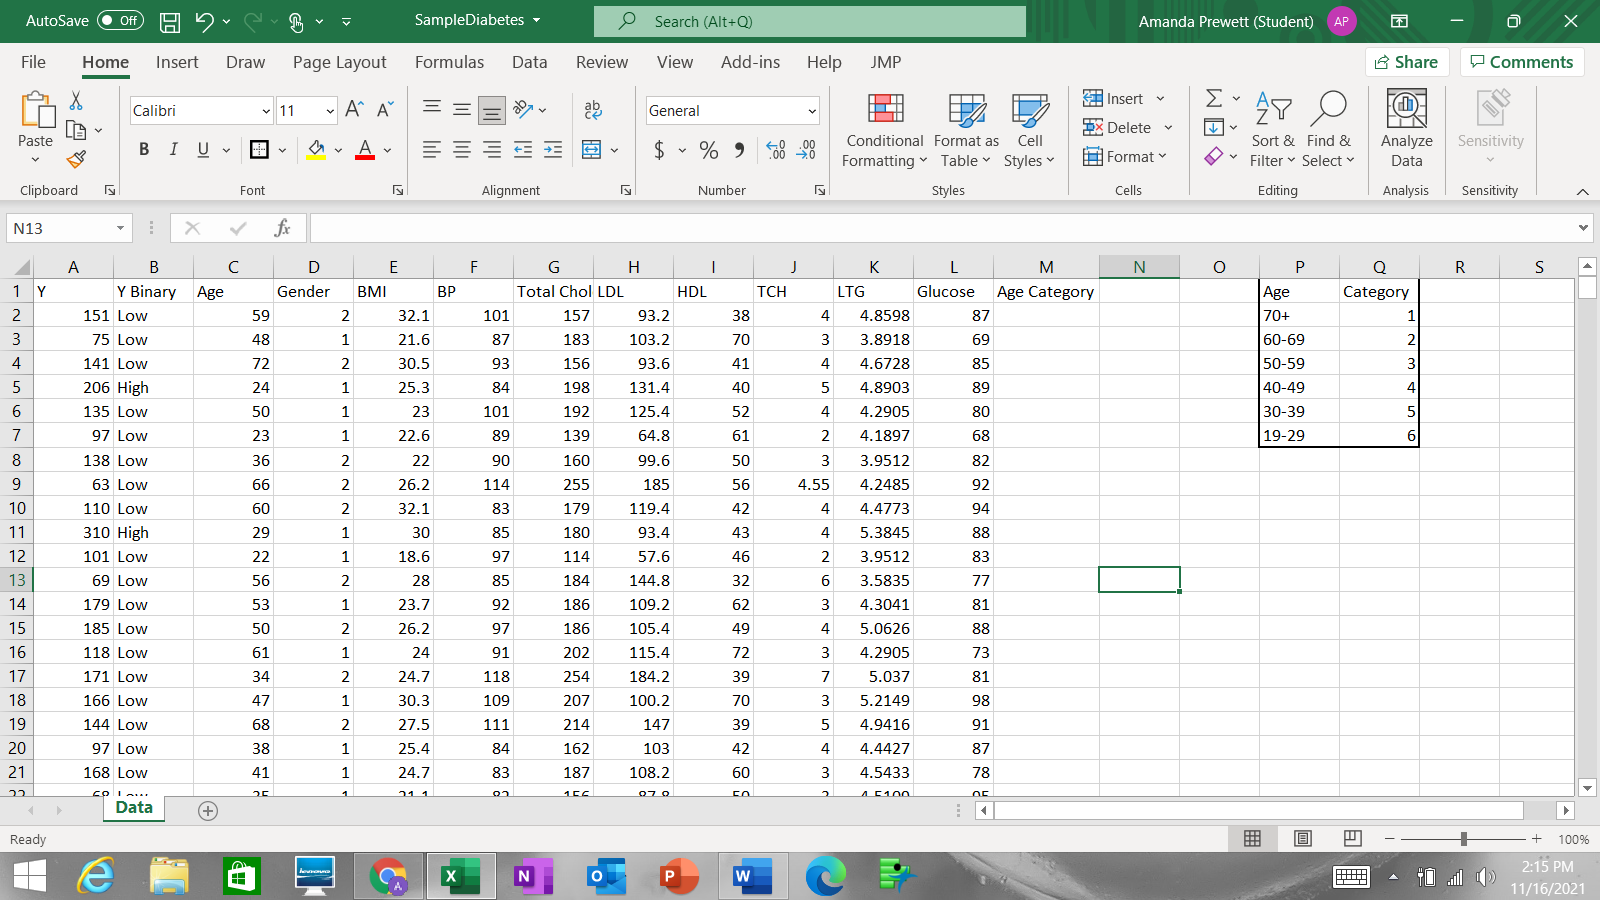Click the Comments button
Viewport: 1600px width, 900px height.
coord(1522,62)
